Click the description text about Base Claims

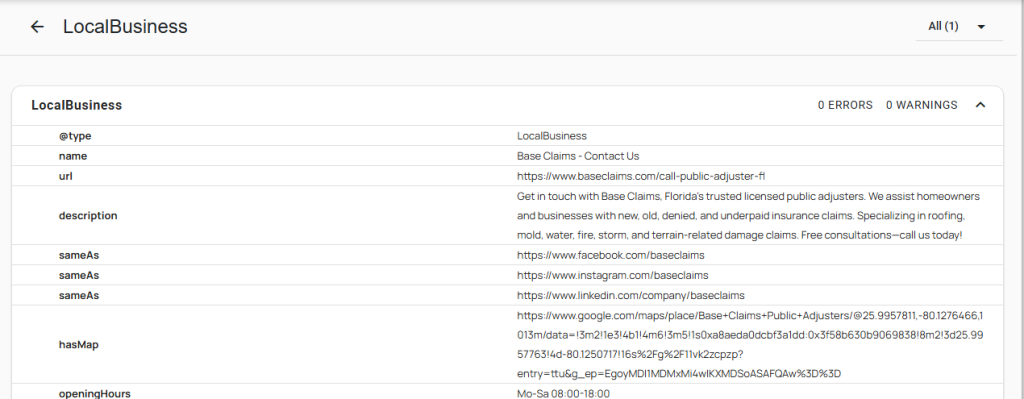pyautogui.click(x=748, y=215)
